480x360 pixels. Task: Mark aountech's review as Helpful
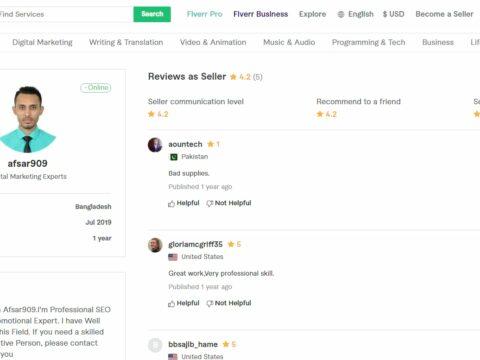(x=184, y=203)
